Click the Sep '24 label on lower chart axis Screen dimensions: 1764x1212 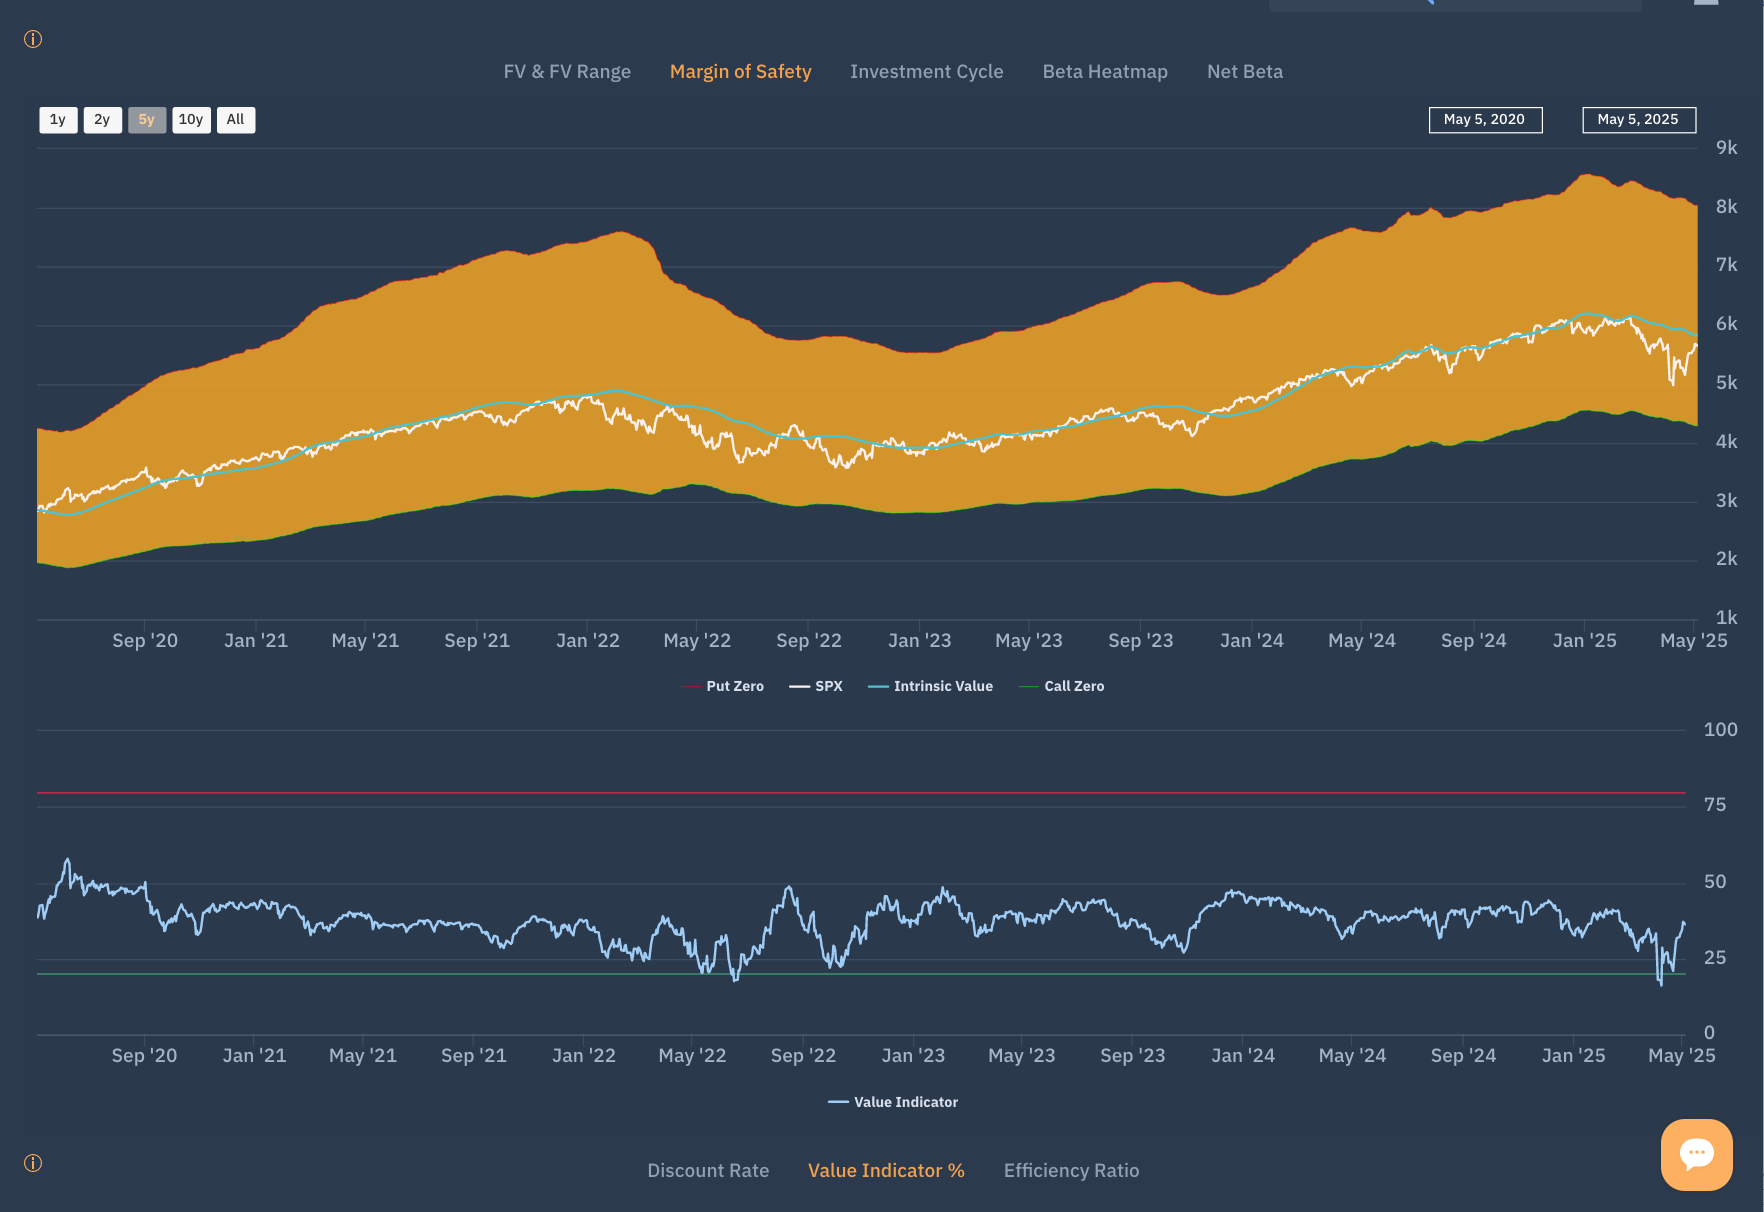tap(1463, 1056)
